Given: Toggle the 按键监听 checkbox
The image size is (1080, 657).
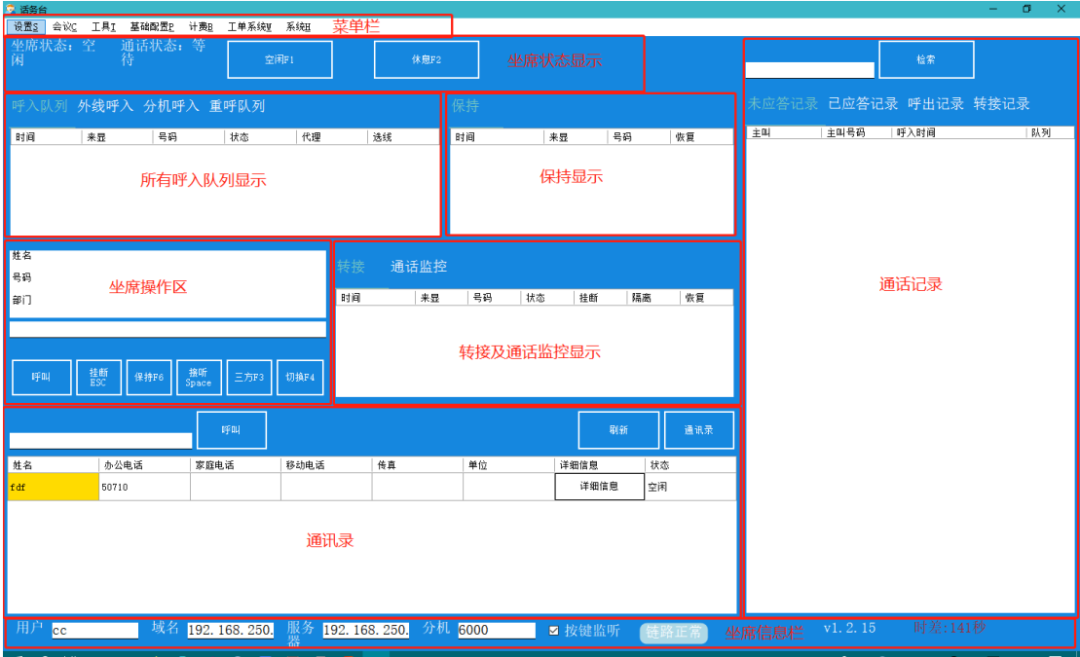Looking at the screenshot, I should pyautogui.click(x=555, y=631).
